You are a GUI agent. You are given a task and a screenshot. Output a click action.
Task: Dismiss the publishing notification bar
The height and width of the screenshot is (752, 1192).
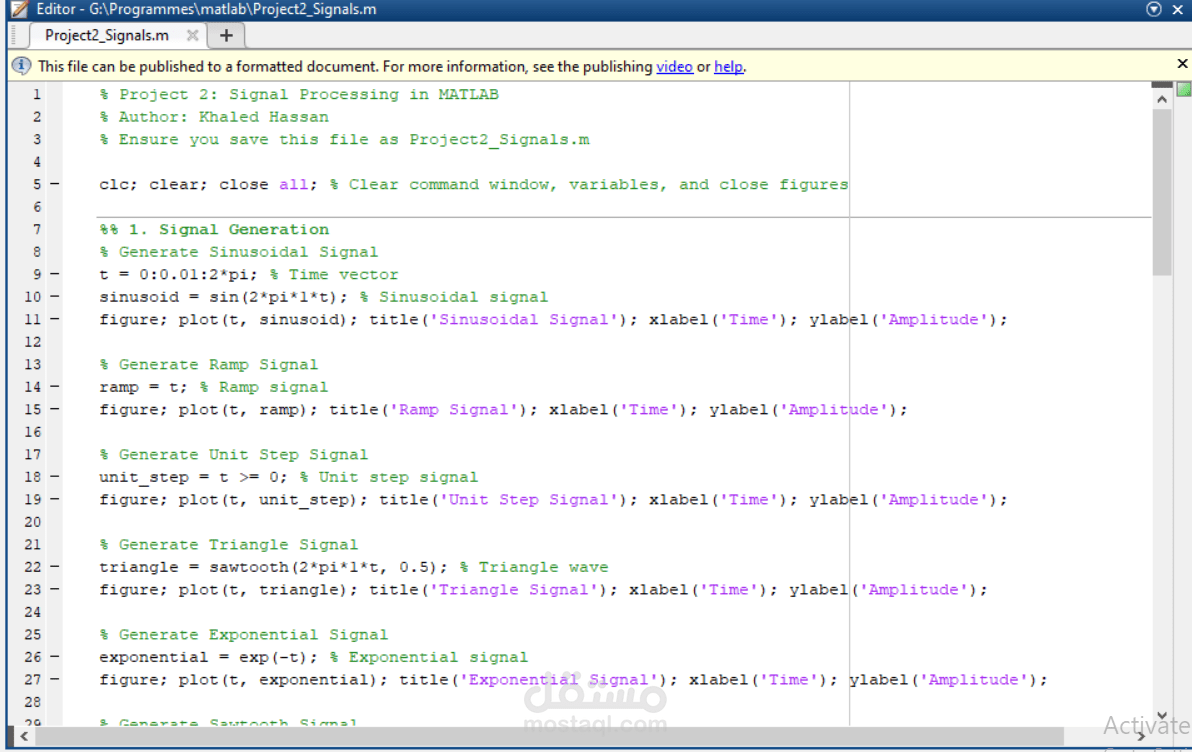[x=1182, y=62]
